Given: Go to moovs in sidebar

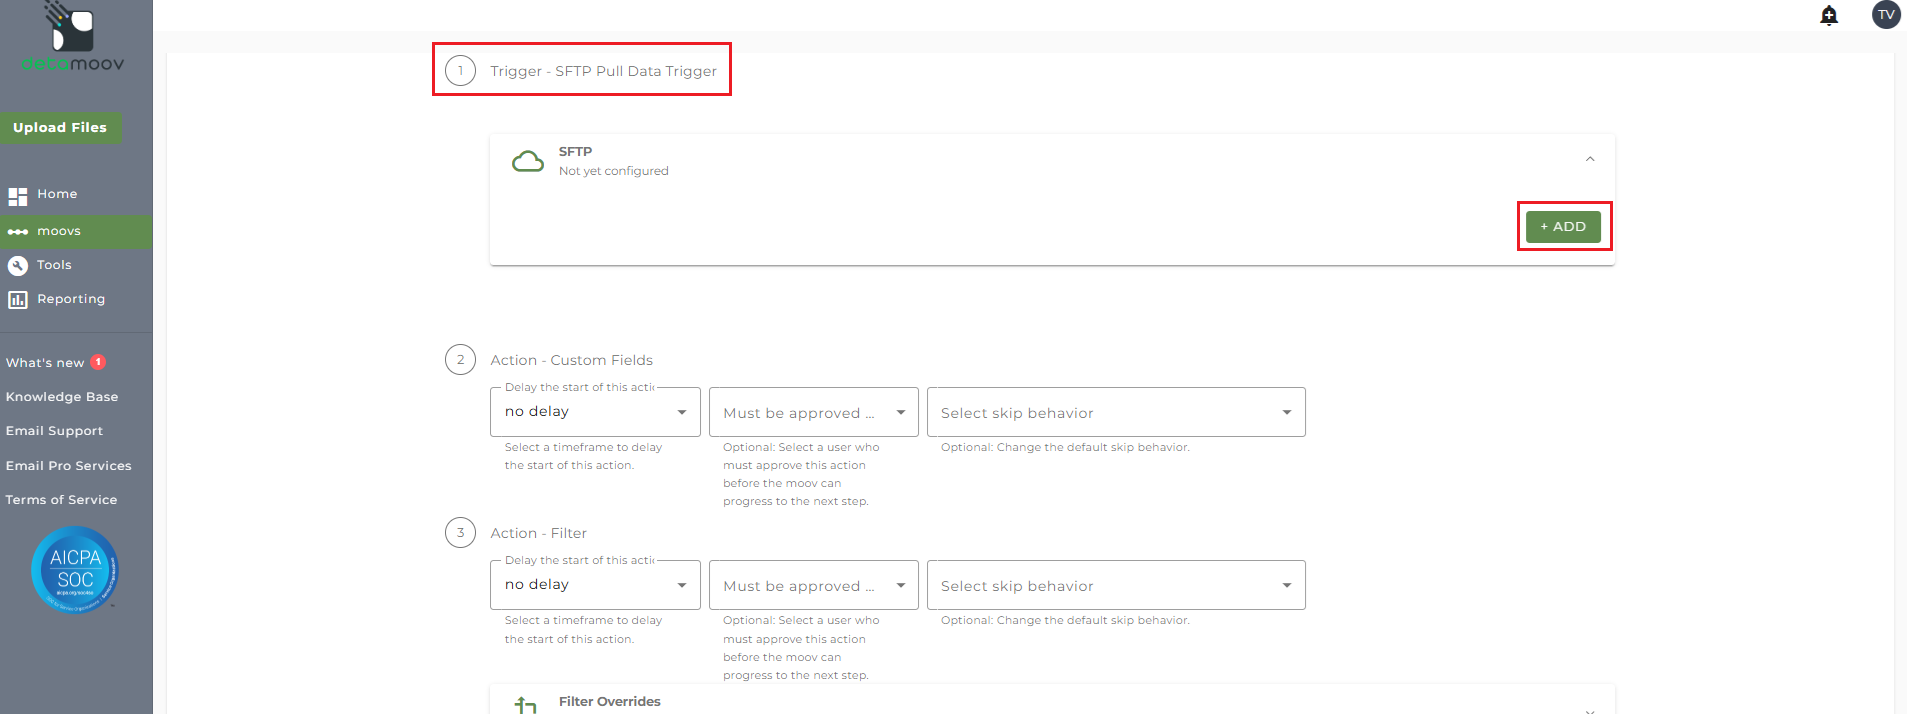Looking at the screenshot, I should [x=59, y=232].
